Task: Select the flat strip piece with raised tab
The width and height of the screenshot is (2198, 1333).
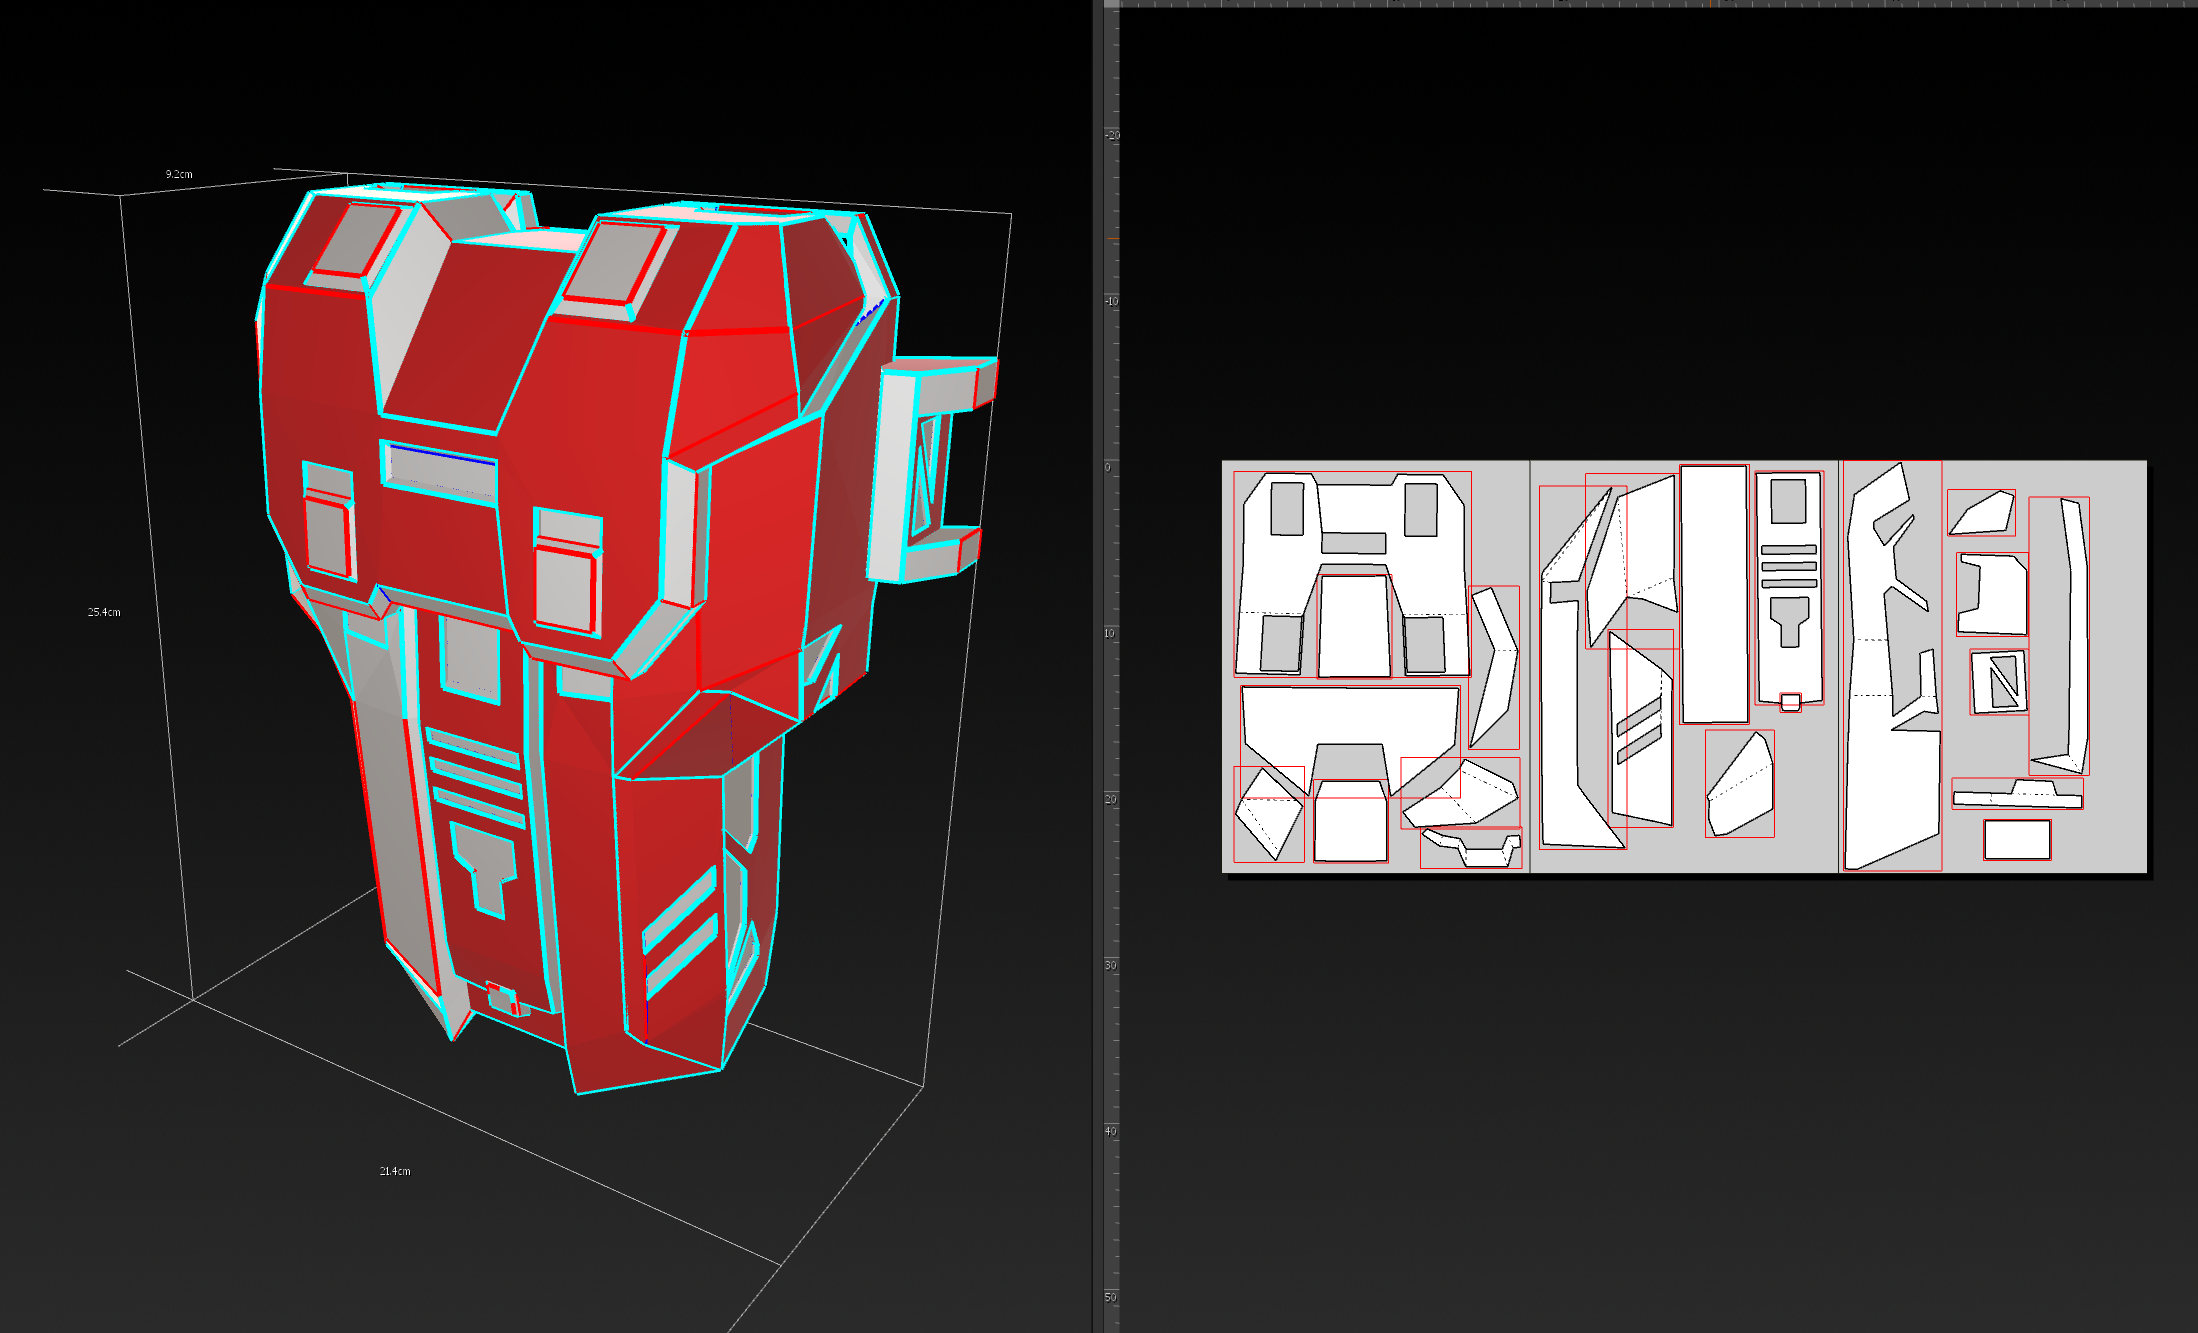Action: pos(2017,794)
